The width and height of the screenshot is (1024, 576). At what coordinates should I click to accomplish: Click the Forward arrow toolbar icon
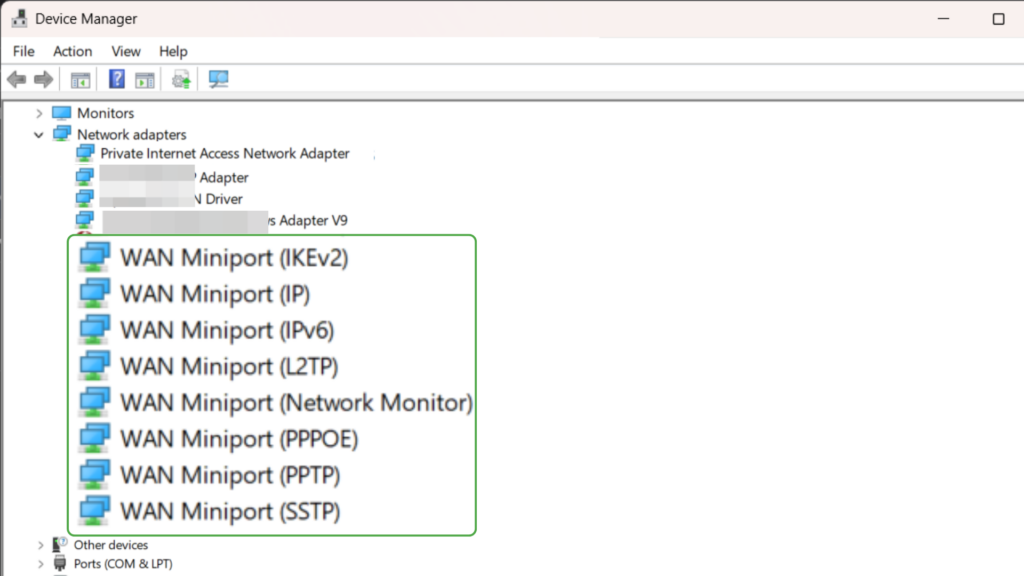[44, 80]
